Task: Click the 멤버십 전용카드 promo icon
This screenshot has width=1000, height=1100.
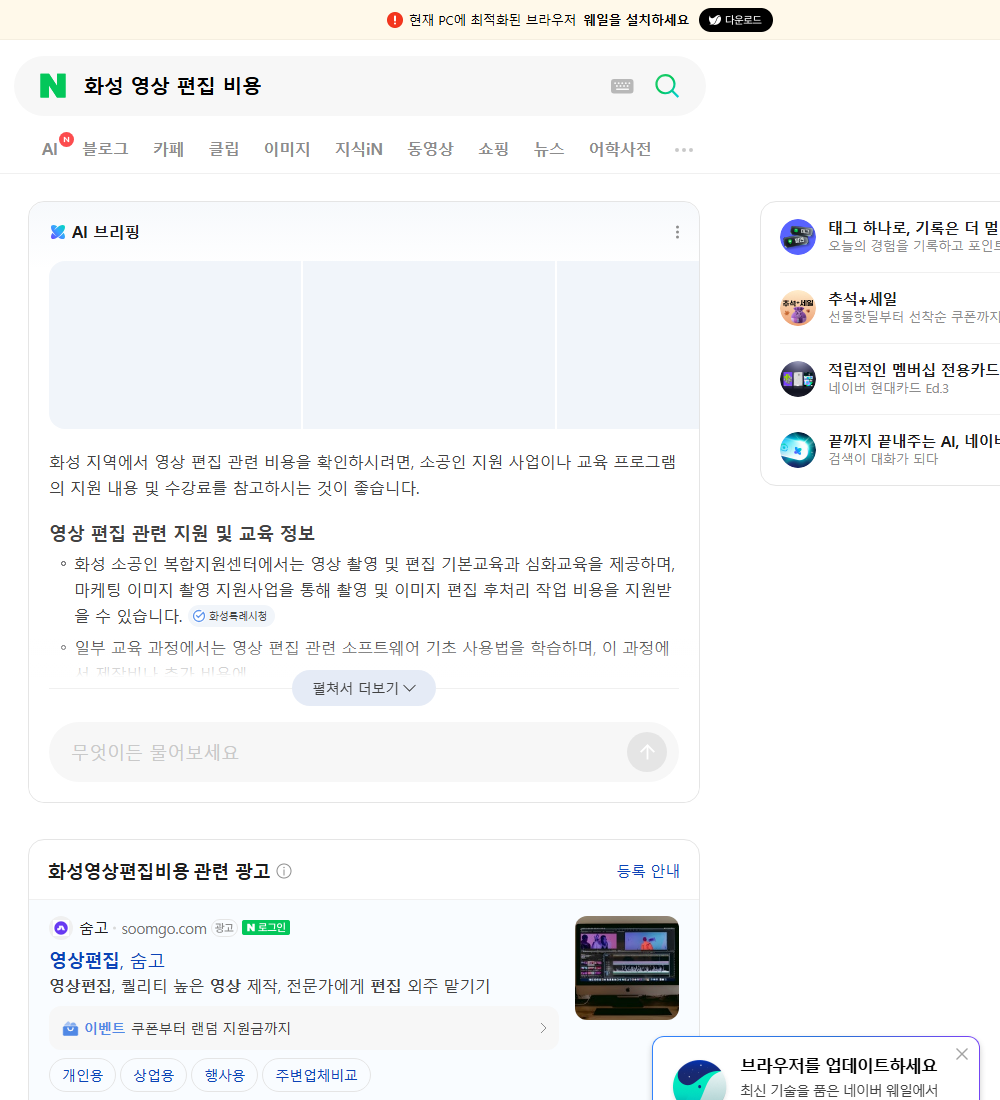Action: pos(798,379)
